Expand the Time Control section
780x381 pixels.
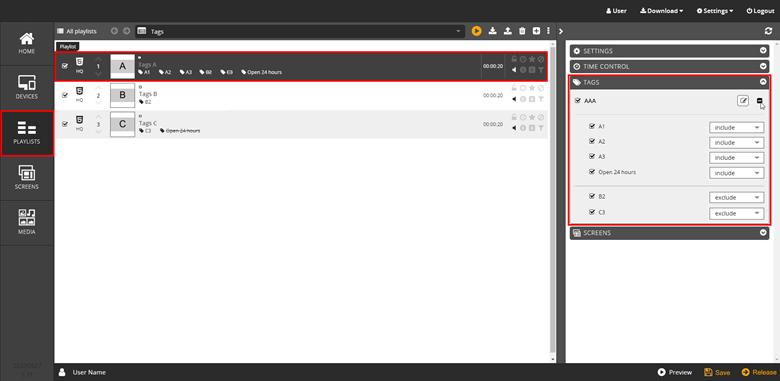point(670,66)
